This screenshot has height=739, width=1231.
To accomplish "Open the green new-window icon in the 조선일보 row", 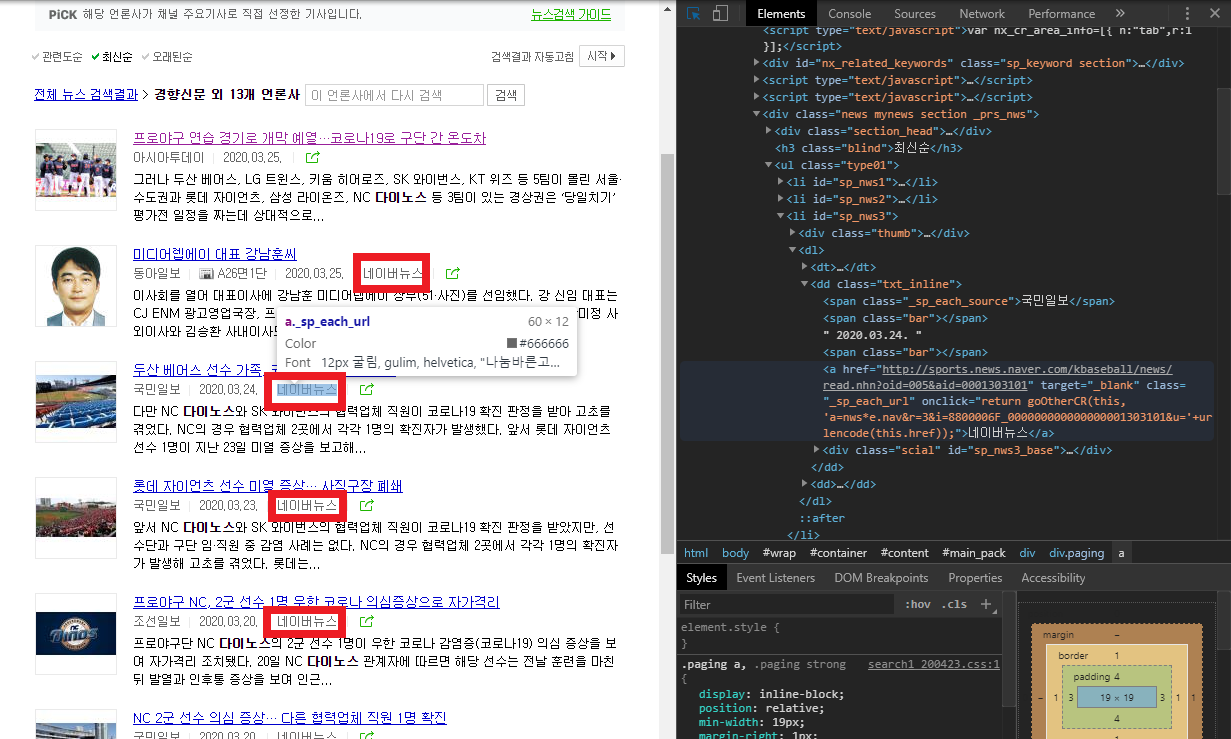I will pos(367,621).
